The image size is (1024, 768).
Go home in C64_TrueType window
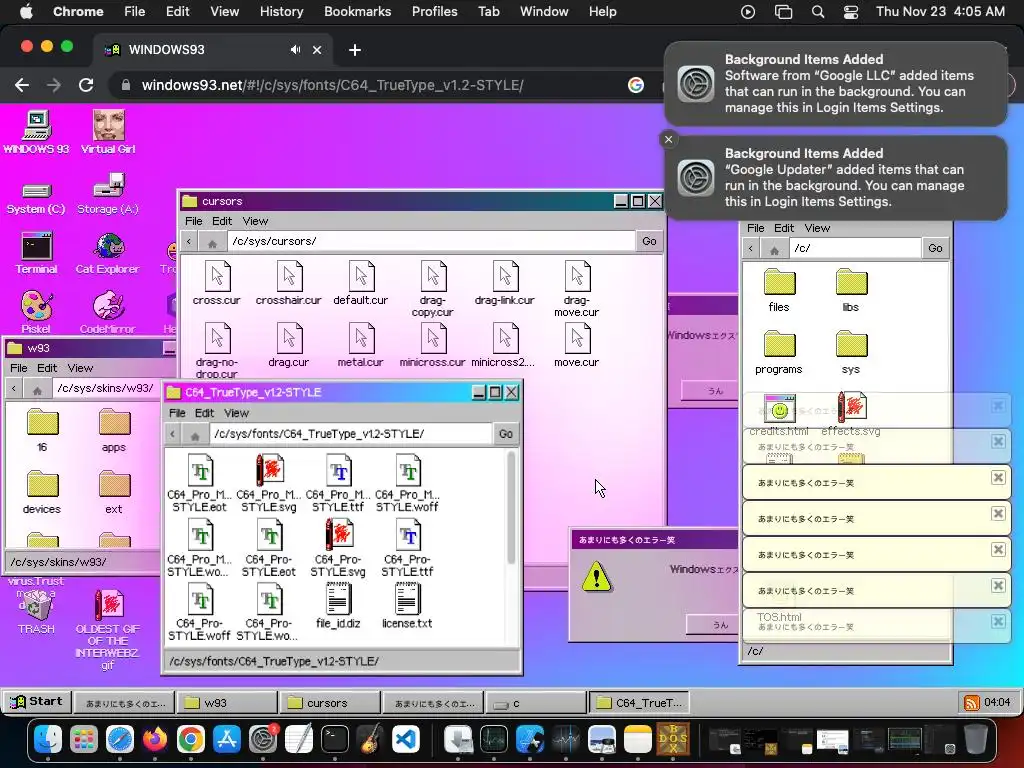point(195,434)
